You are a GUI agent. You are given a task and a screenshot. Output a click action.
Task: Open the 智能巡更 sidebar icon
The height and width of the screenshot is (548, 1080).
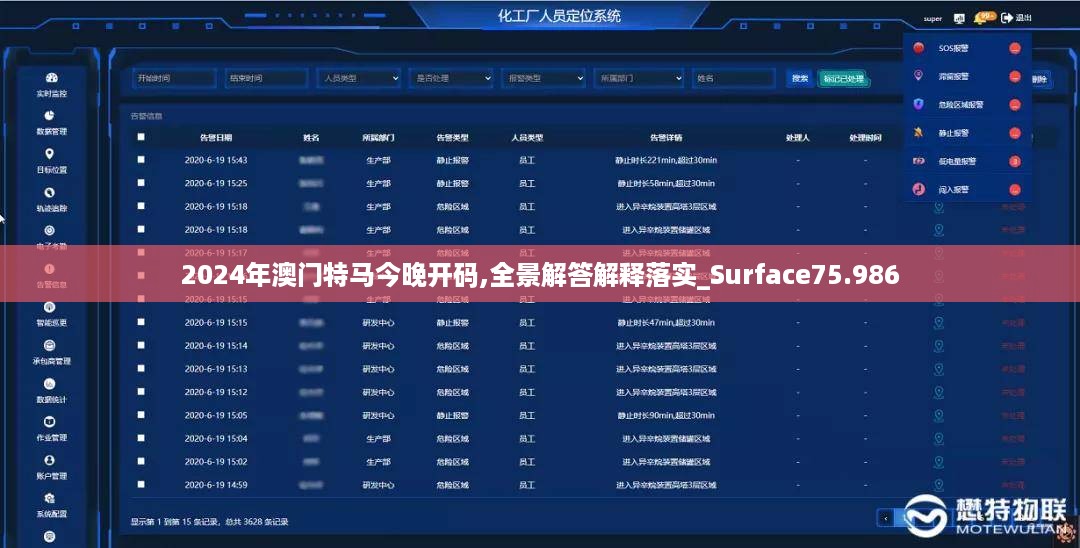(x=50, y=308)
